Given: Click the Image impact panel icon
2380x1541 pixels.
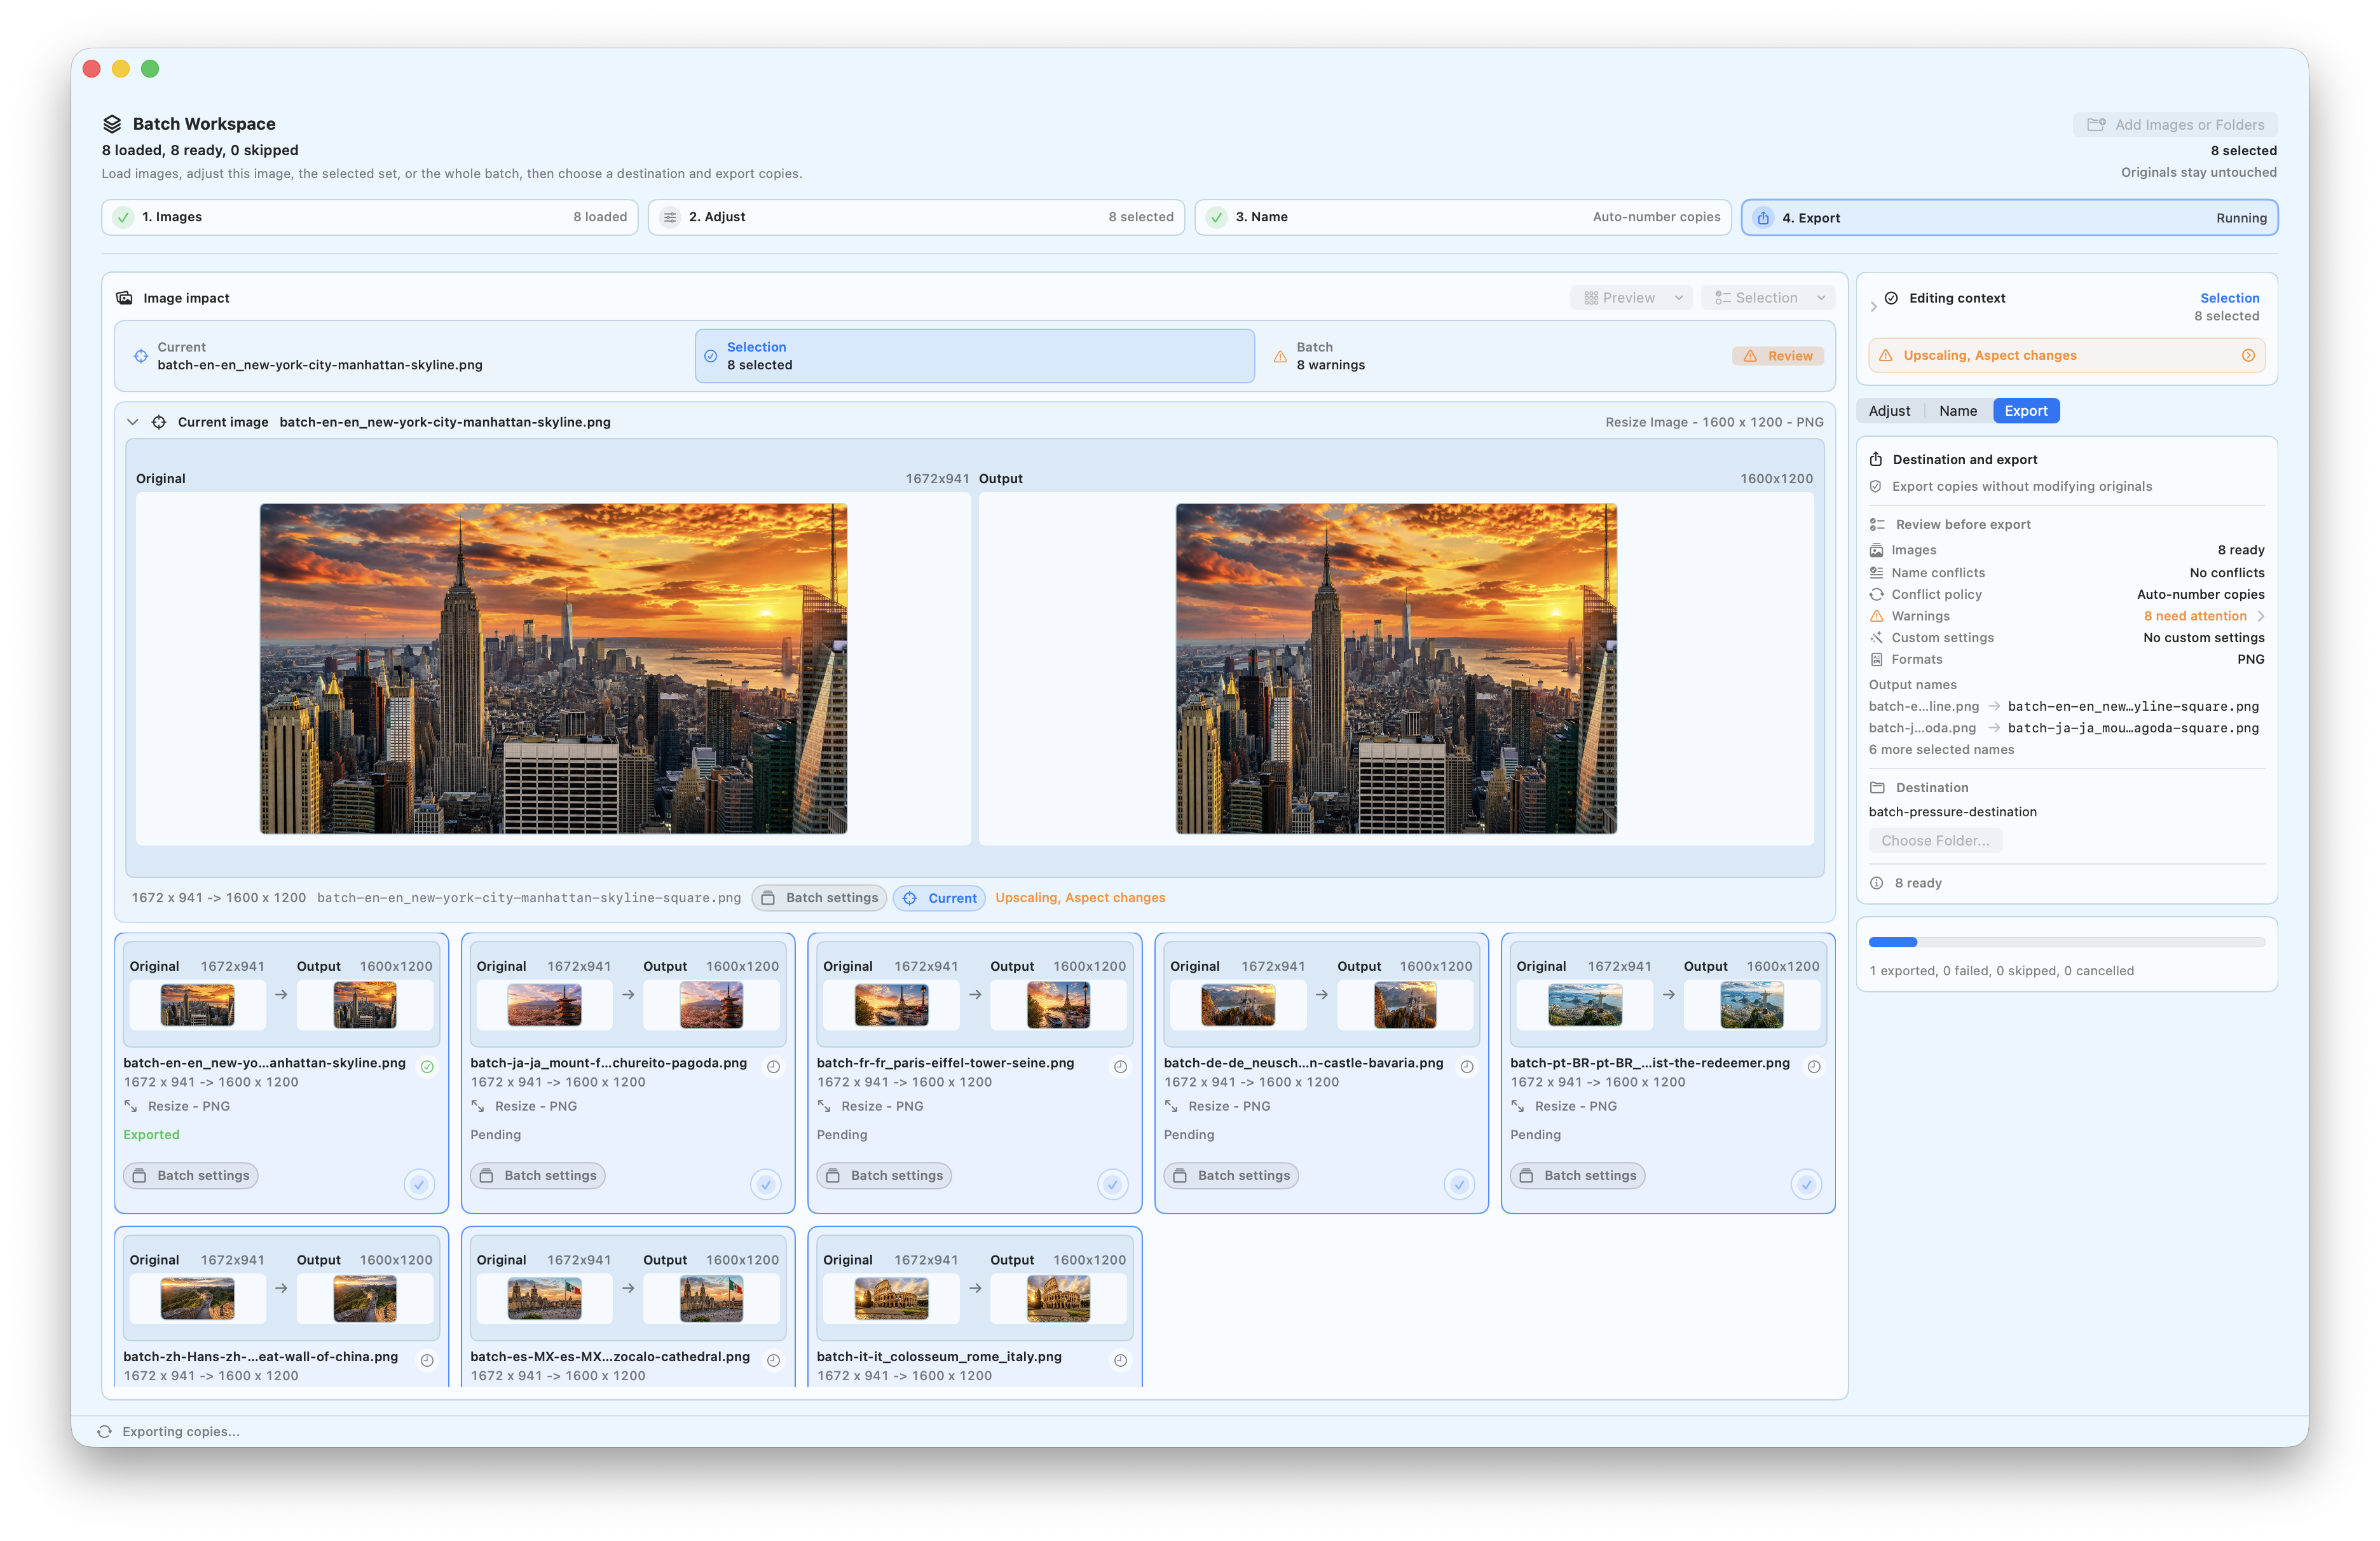Looking at the screenshot, I should click(124, 298).
